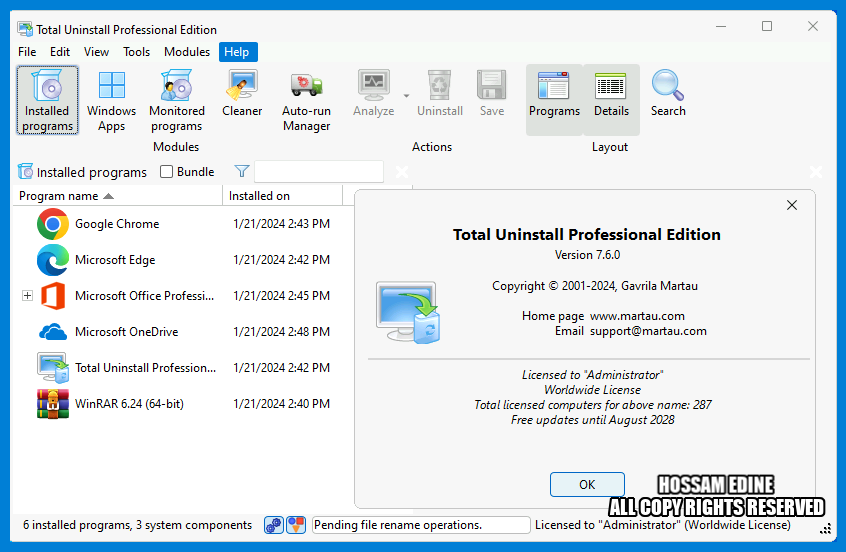Enable the Bundle checkbox
This screenshot has width=846, height=552.
(167, 172)
